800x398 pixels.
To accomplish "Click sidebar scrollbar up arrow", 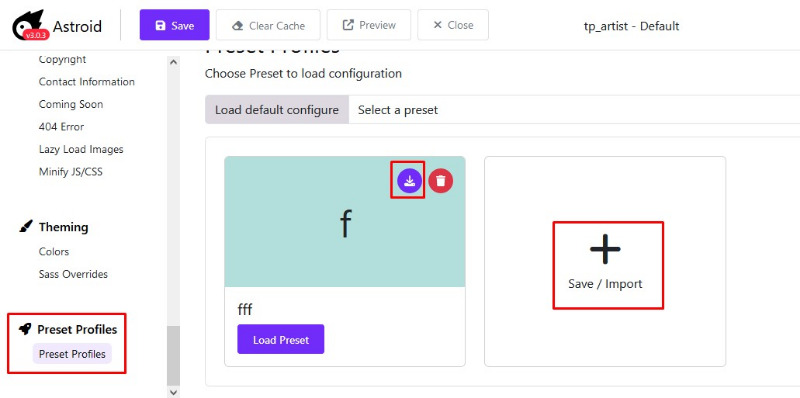I will 173,62.
